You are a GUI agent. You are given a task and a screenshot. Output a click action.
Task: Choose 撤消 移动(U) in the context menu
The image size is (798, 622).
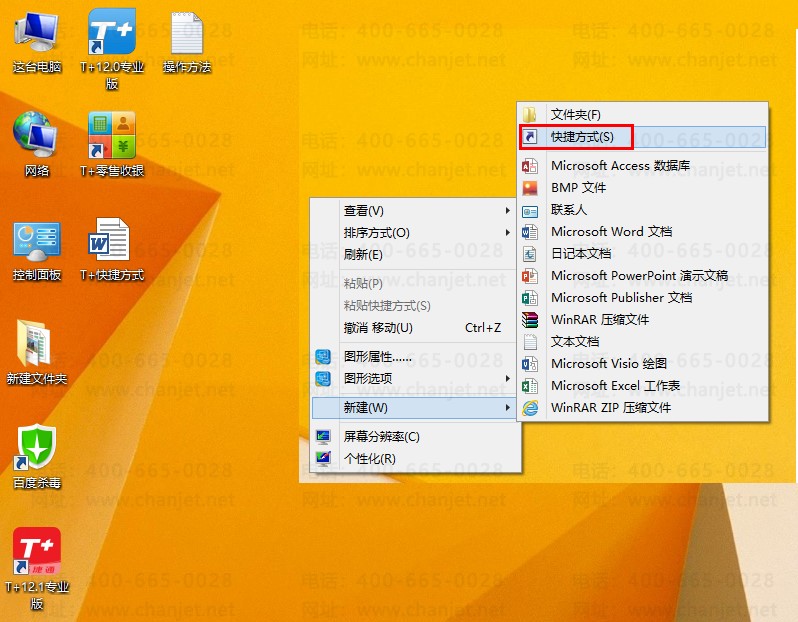416,328
